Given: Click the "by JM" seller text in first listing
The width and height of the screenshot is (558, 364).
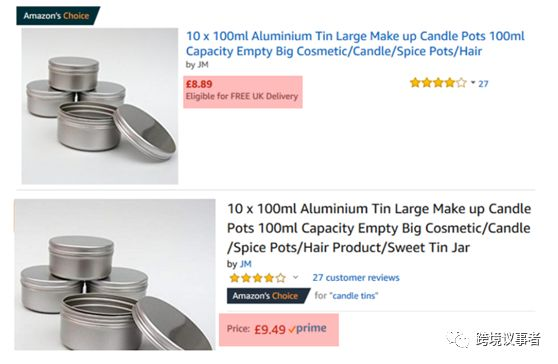Looking at the screenshot, I should tap(197, 64).
